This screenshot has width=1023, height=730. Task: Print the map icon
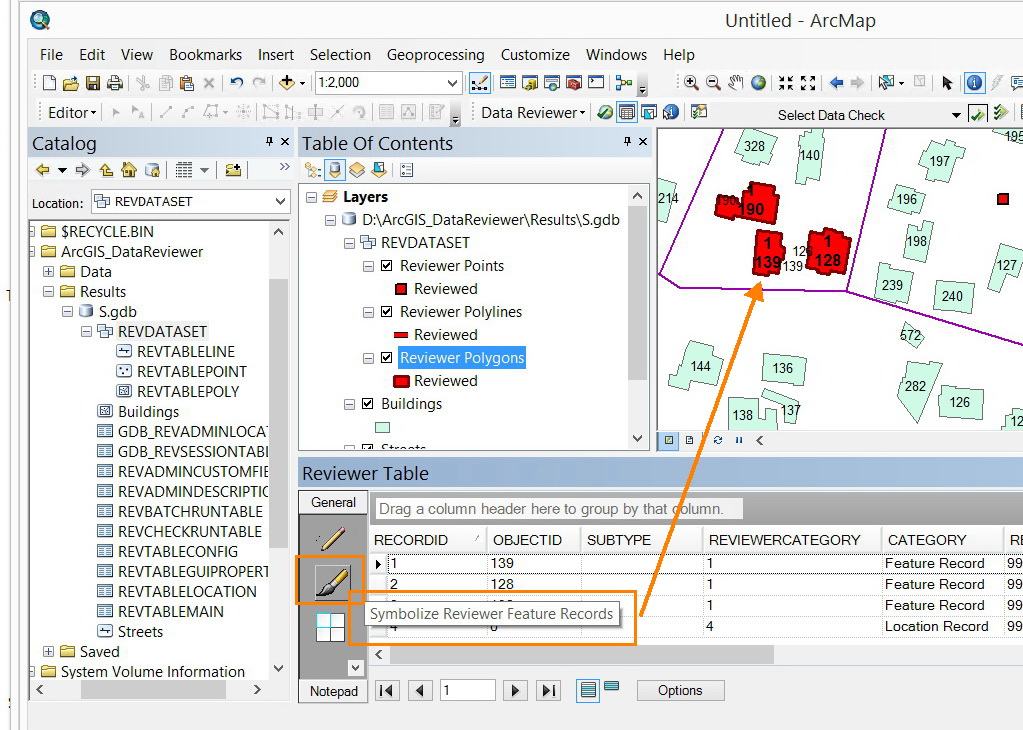point(115,83)
